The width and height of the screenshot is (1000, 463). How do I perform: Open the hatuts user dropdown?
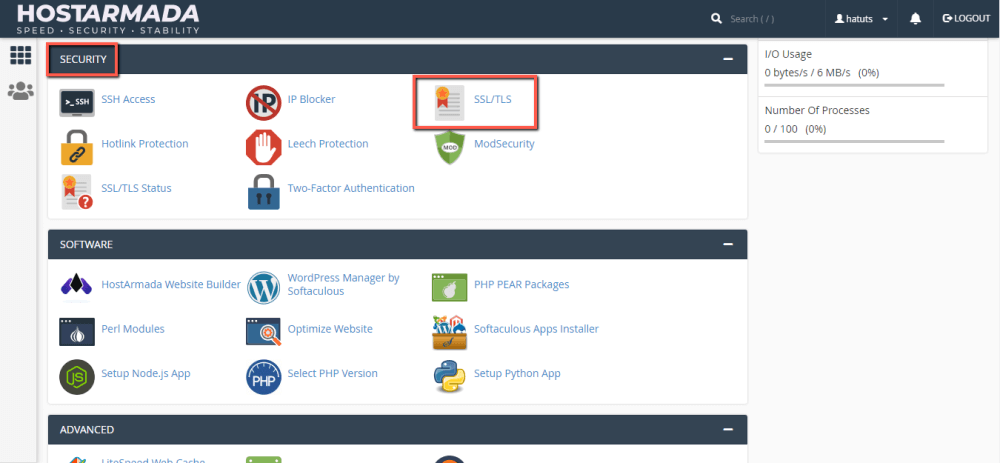pos(861,18)
